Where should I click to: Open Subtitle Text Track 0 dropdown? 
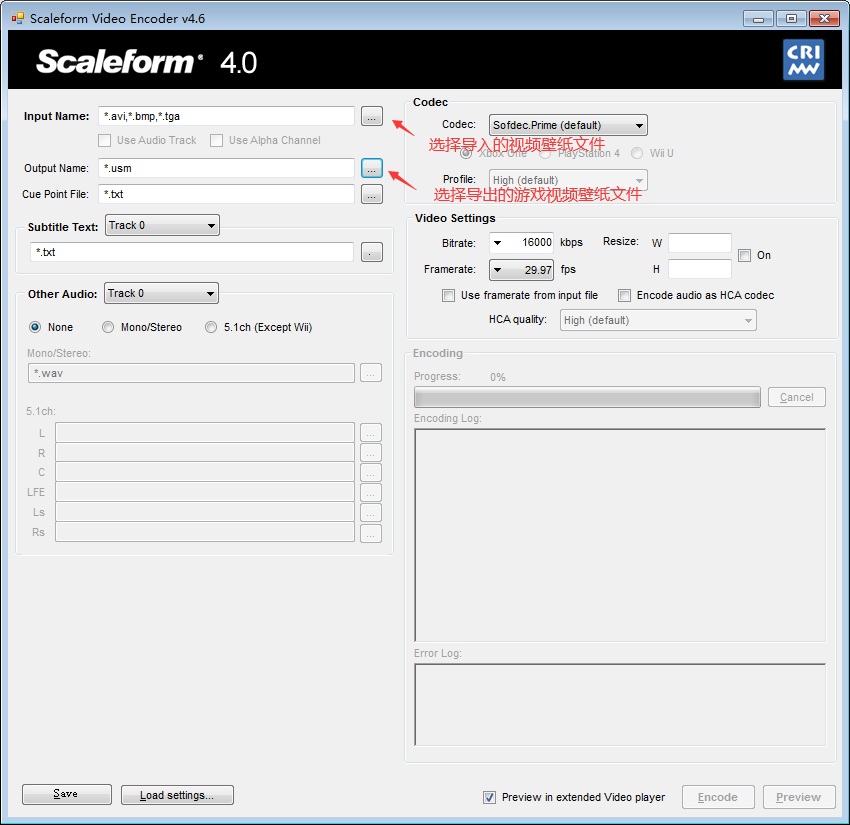click(x=162, y=225)
